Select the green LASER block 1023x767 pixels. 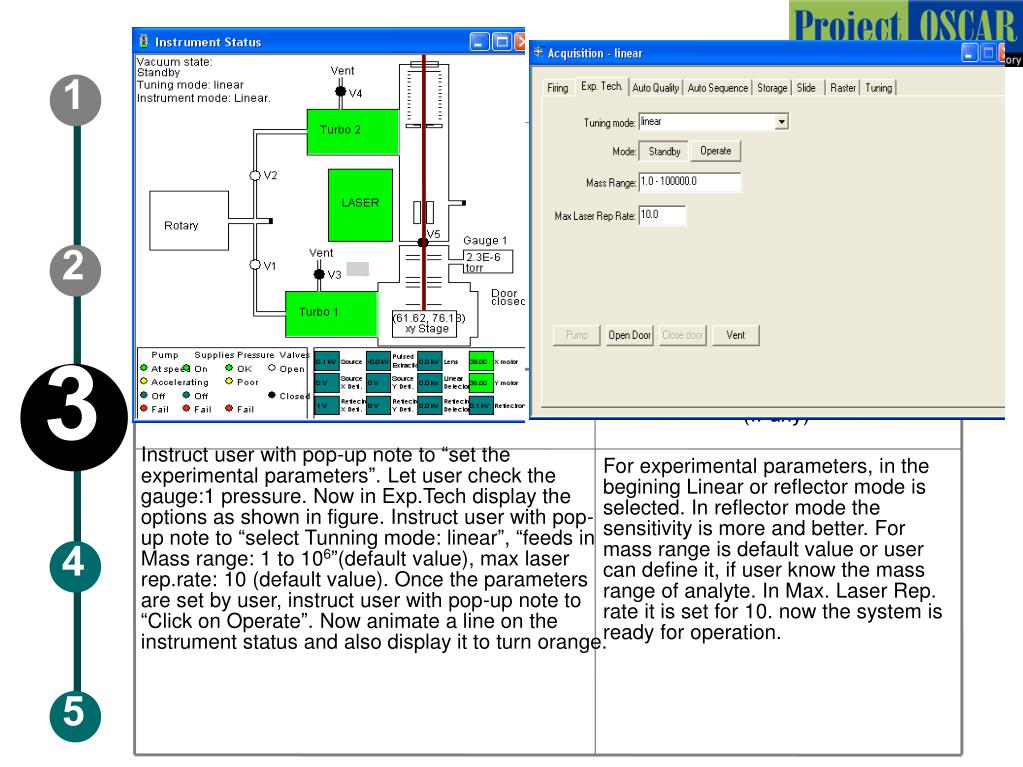pyautogui.click(x=360, y=205)
